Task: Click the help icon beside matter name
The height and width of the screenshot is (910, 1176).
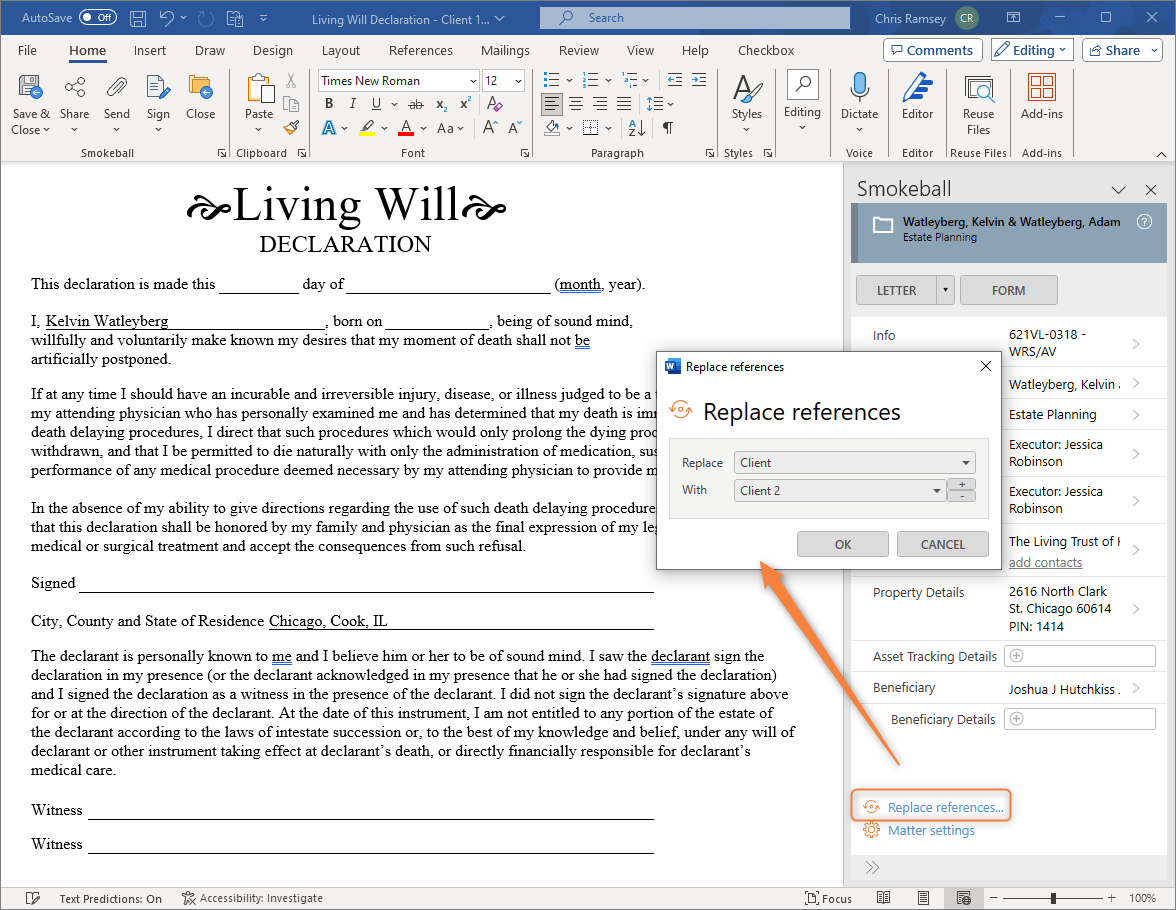Action: click(x=1144, y=221)
